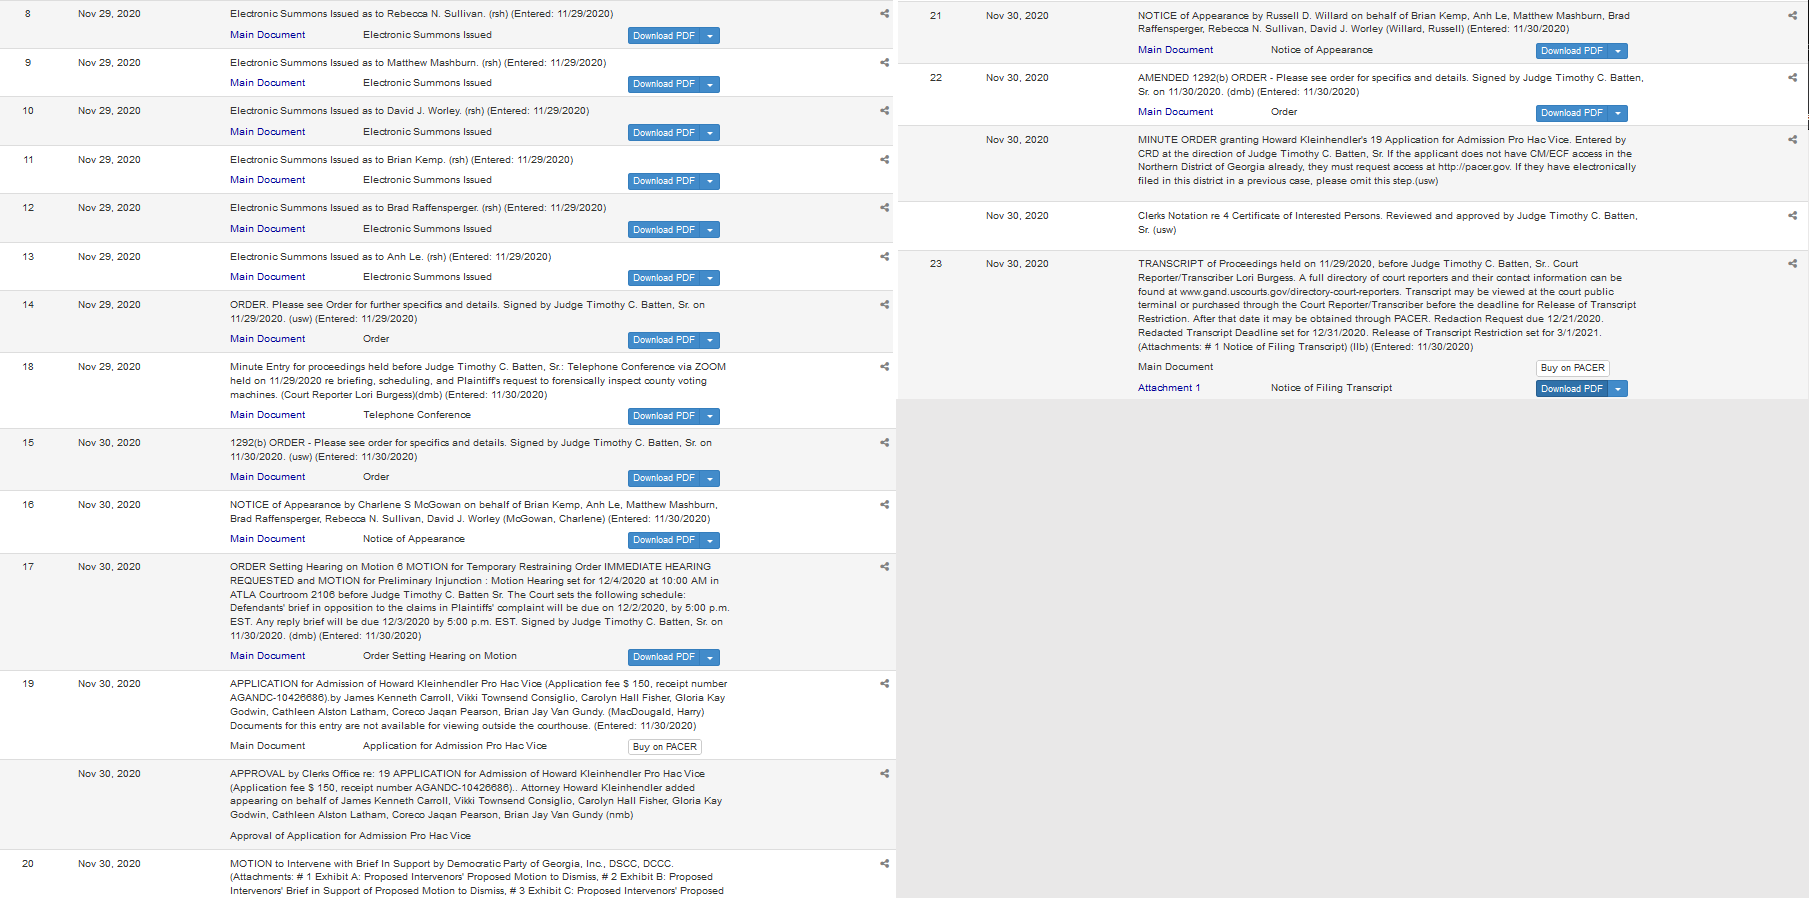Share the APPROVAL by Clerks Office entry

pos(884,774)
